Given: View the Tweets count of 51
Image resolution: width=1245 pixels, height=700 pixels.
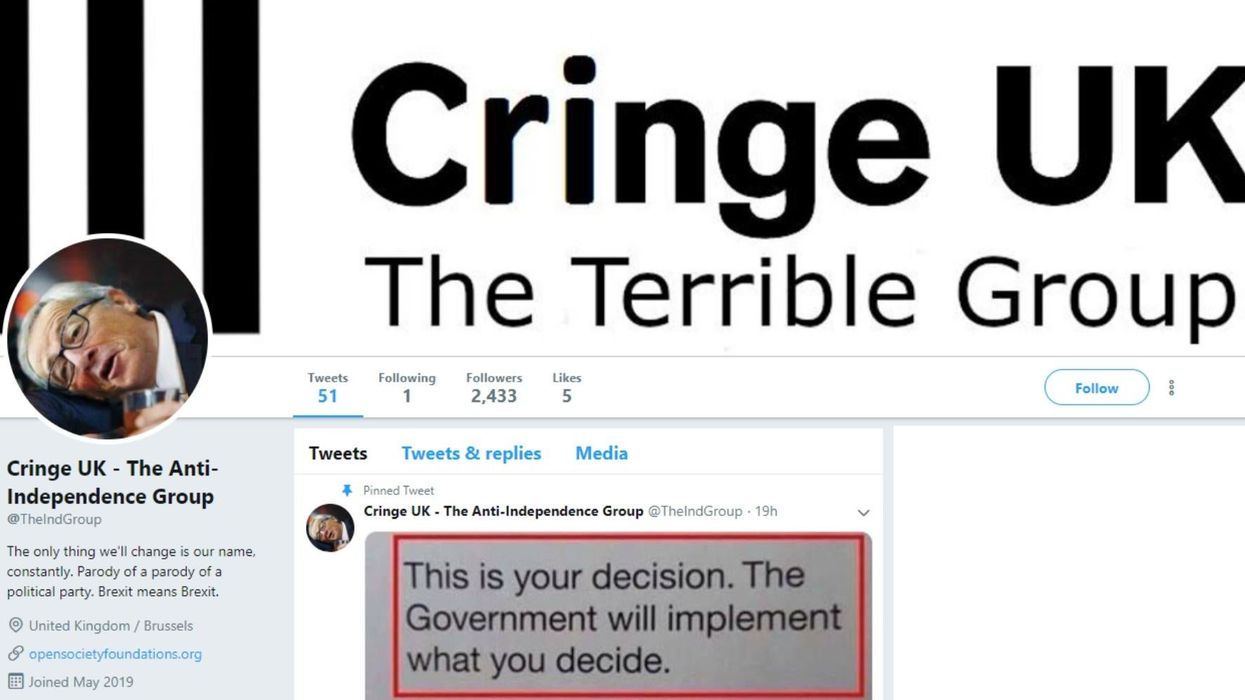Looking at the screenshot, I should pos(328,388).
